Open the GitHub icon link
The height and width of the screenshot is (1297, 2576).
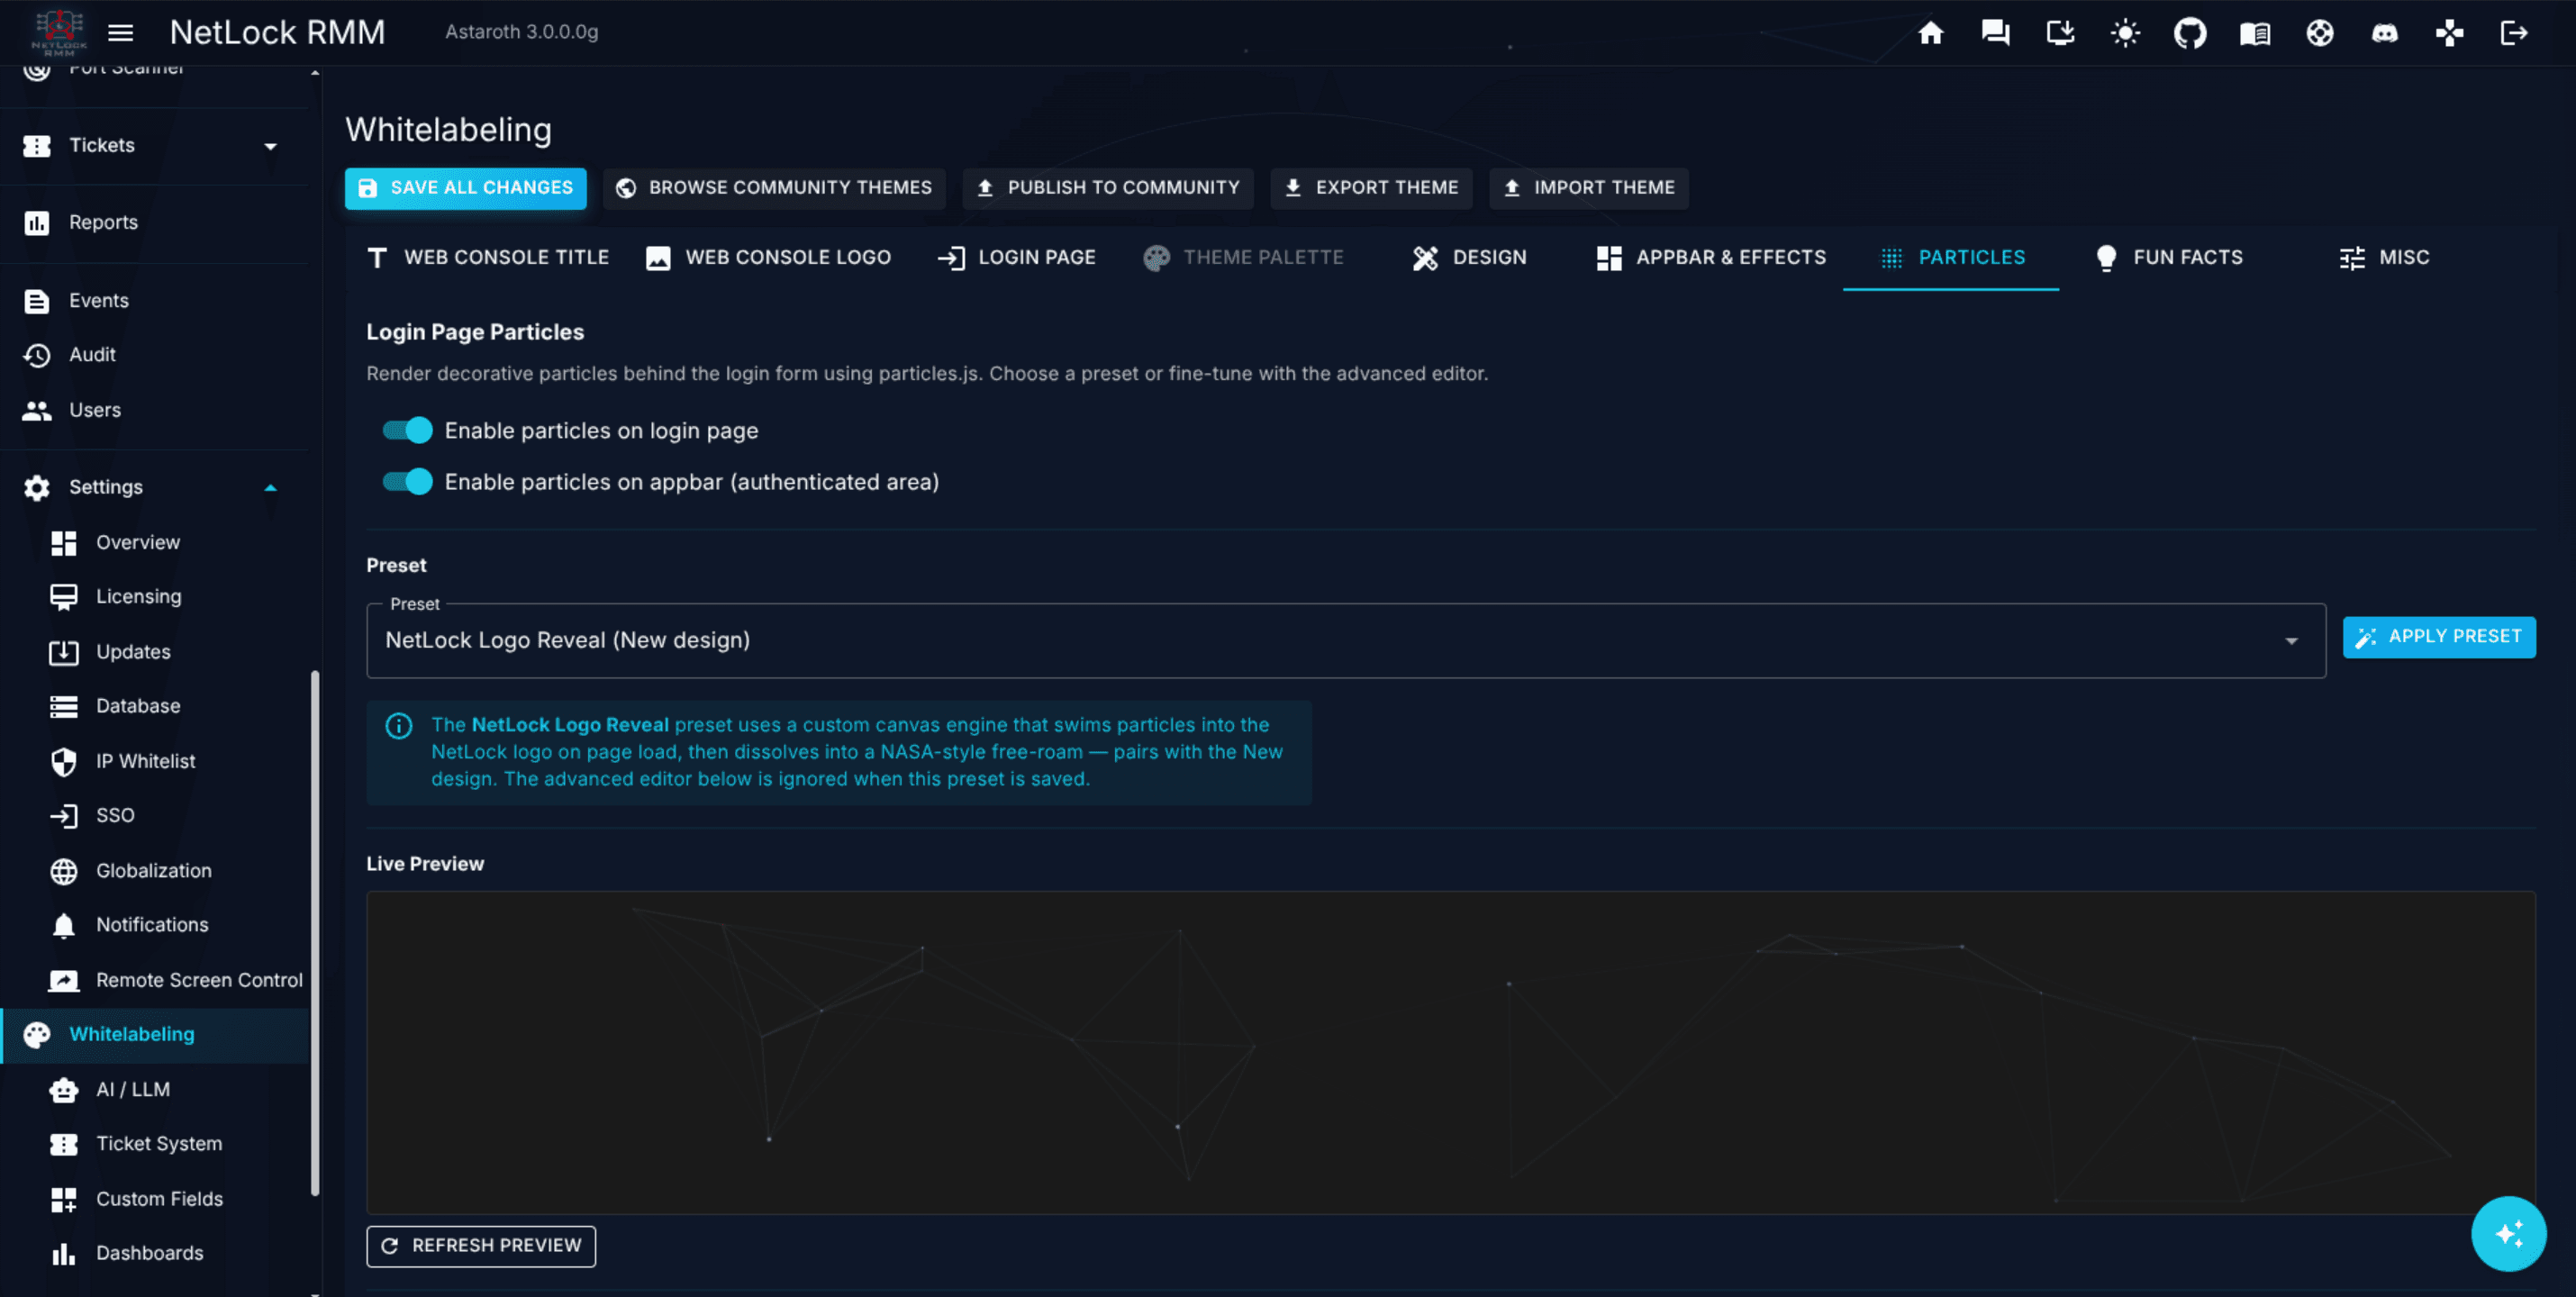[2190, 33]
